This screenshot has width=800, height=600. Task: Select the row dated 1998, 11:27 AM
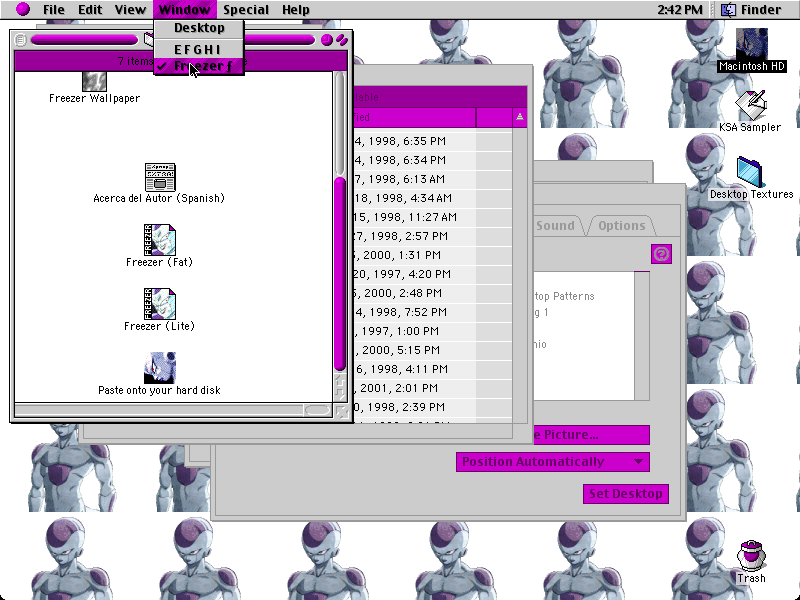click(433, 217)
